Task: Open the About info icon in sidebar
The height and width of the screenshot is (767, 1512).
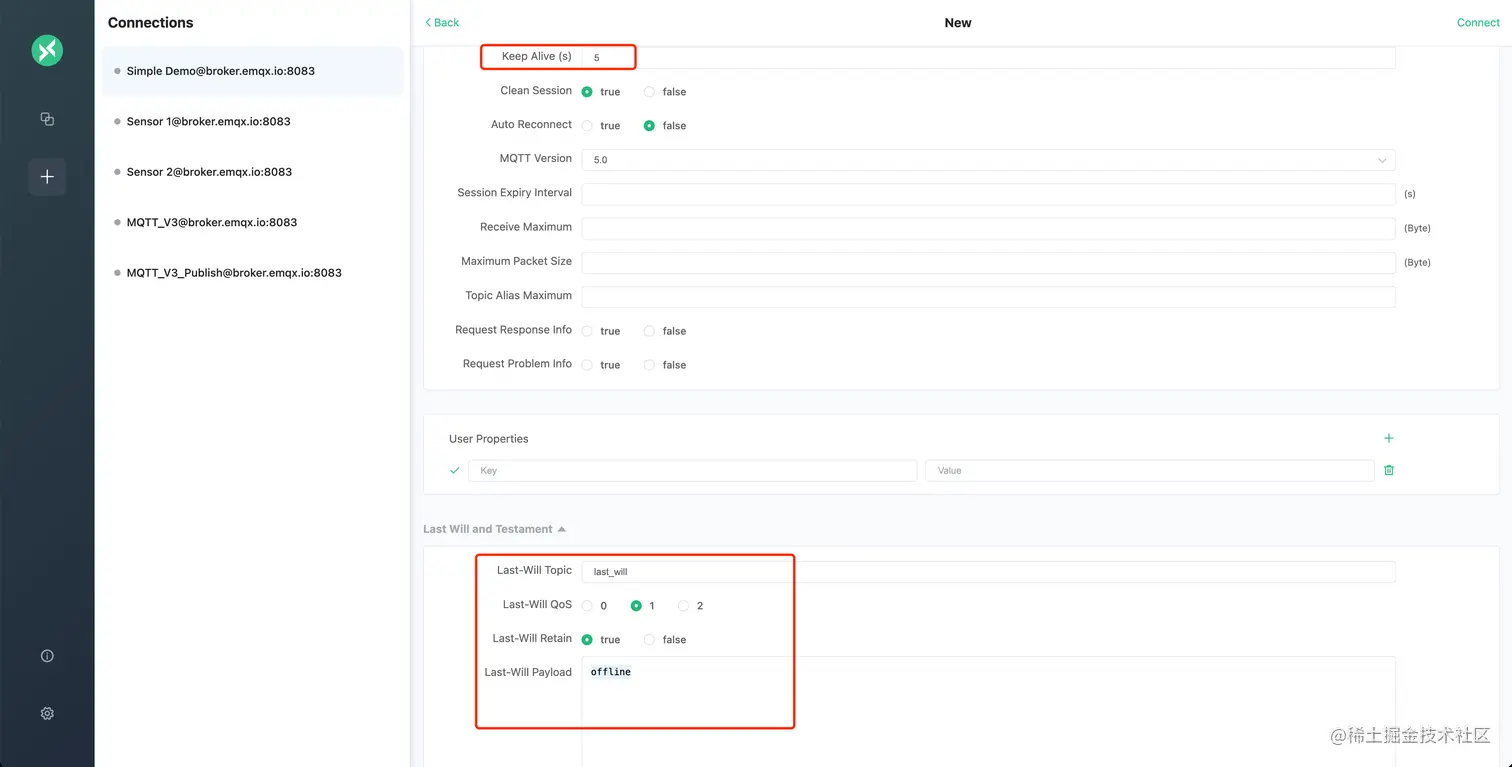Action: [47, 656]
